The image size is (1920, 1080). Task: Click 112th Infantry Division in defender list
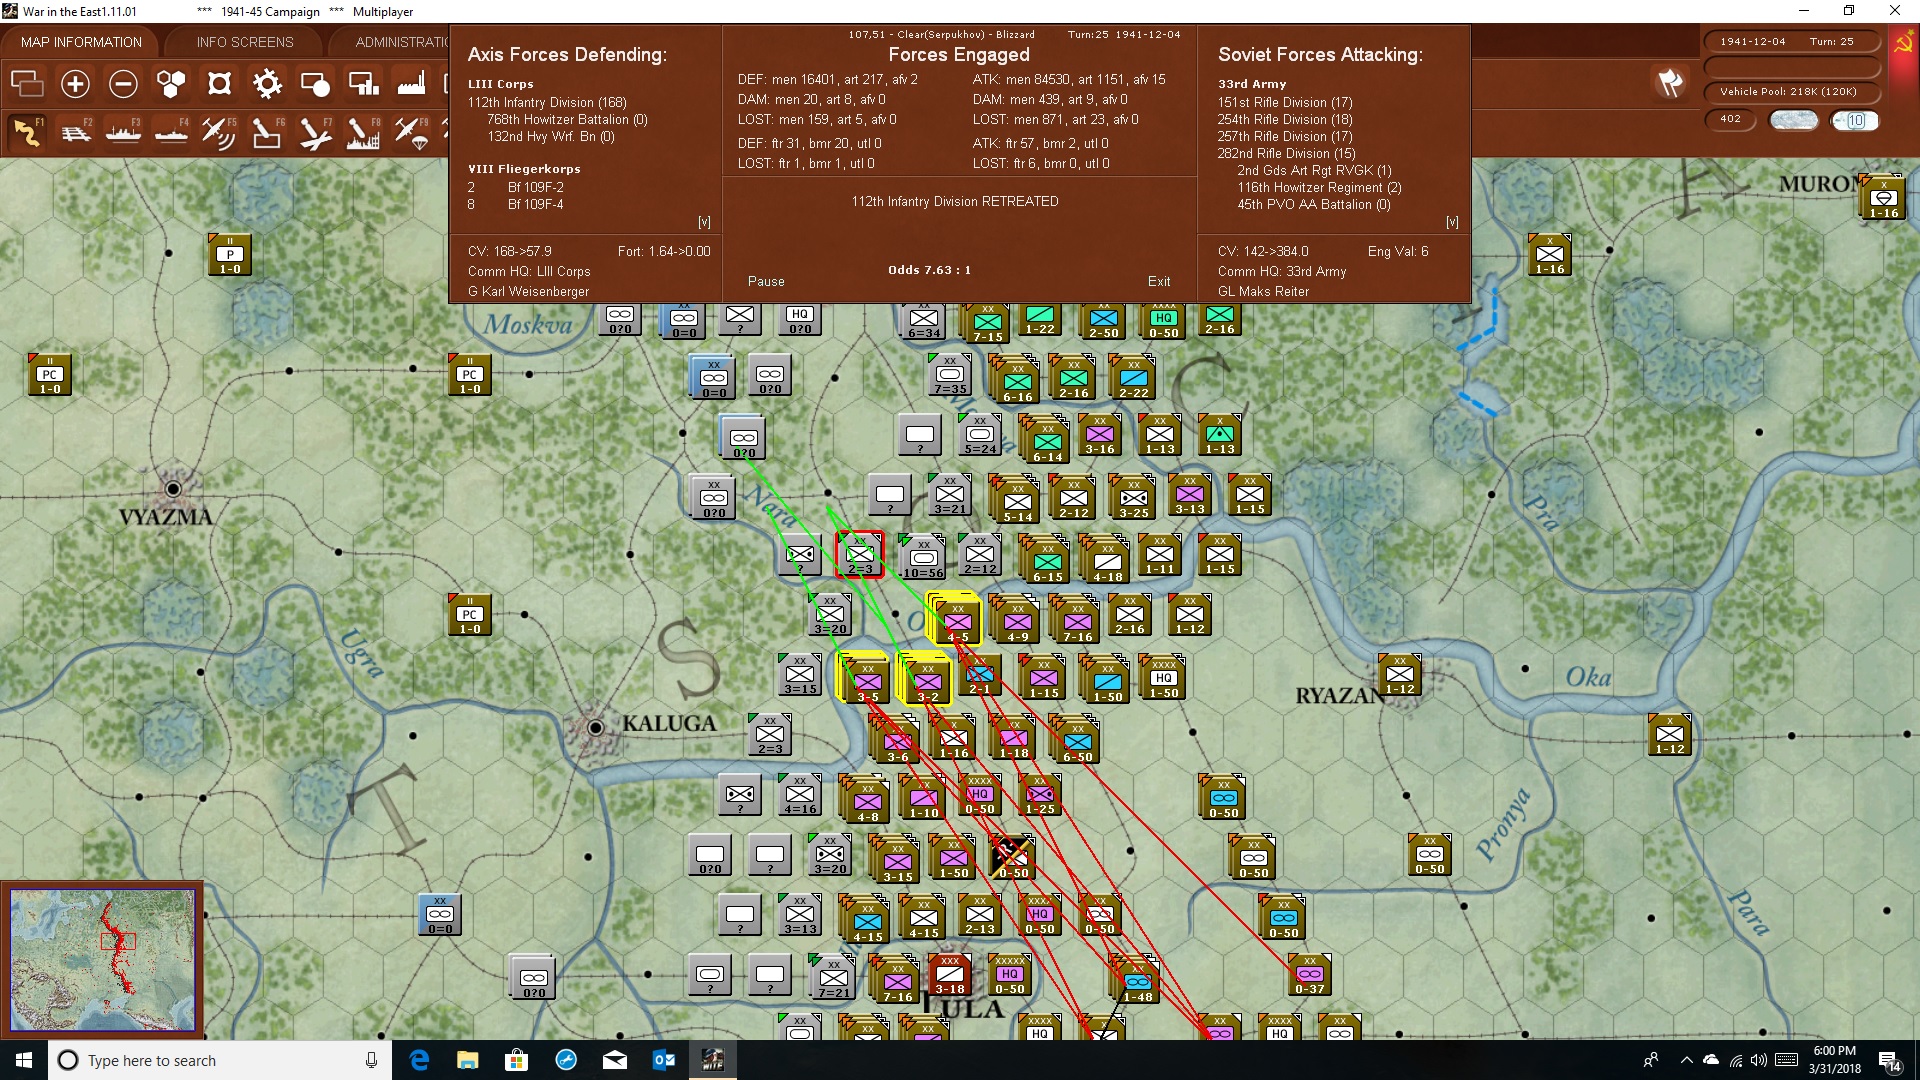(547, 102)
